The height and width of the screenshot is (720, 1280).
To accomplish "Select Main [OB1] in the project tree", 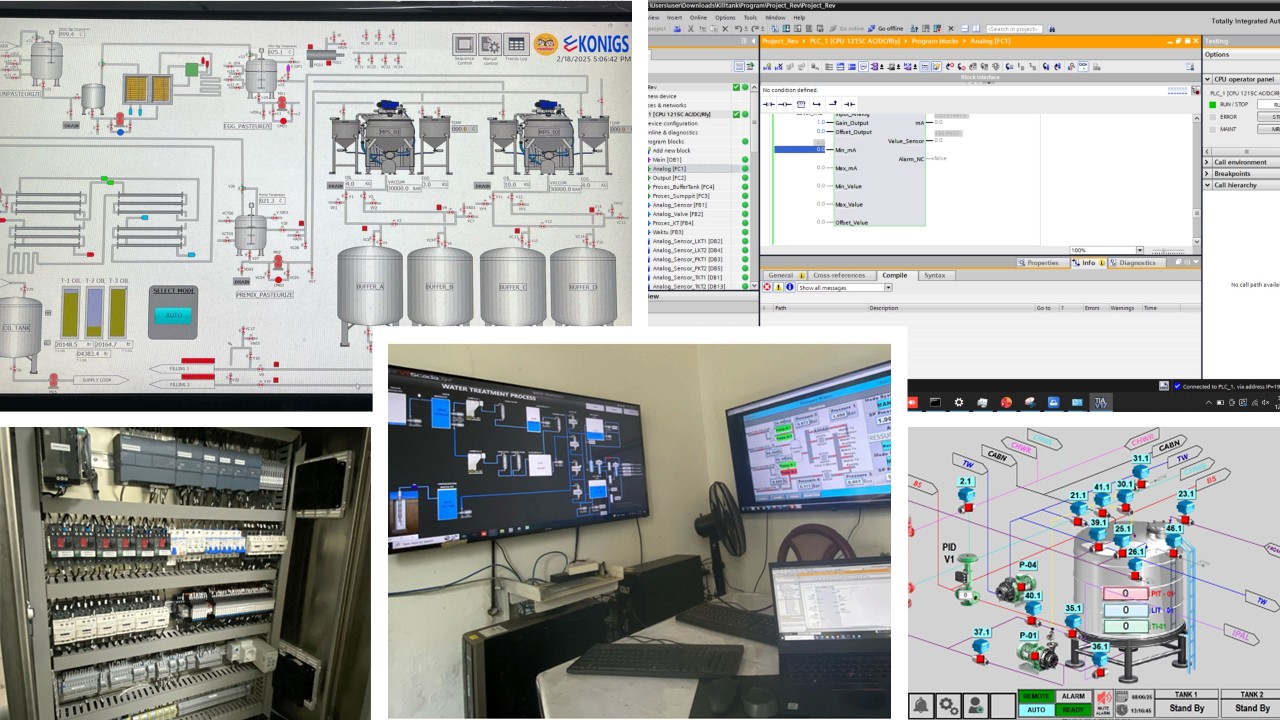I will coord(667,160).
